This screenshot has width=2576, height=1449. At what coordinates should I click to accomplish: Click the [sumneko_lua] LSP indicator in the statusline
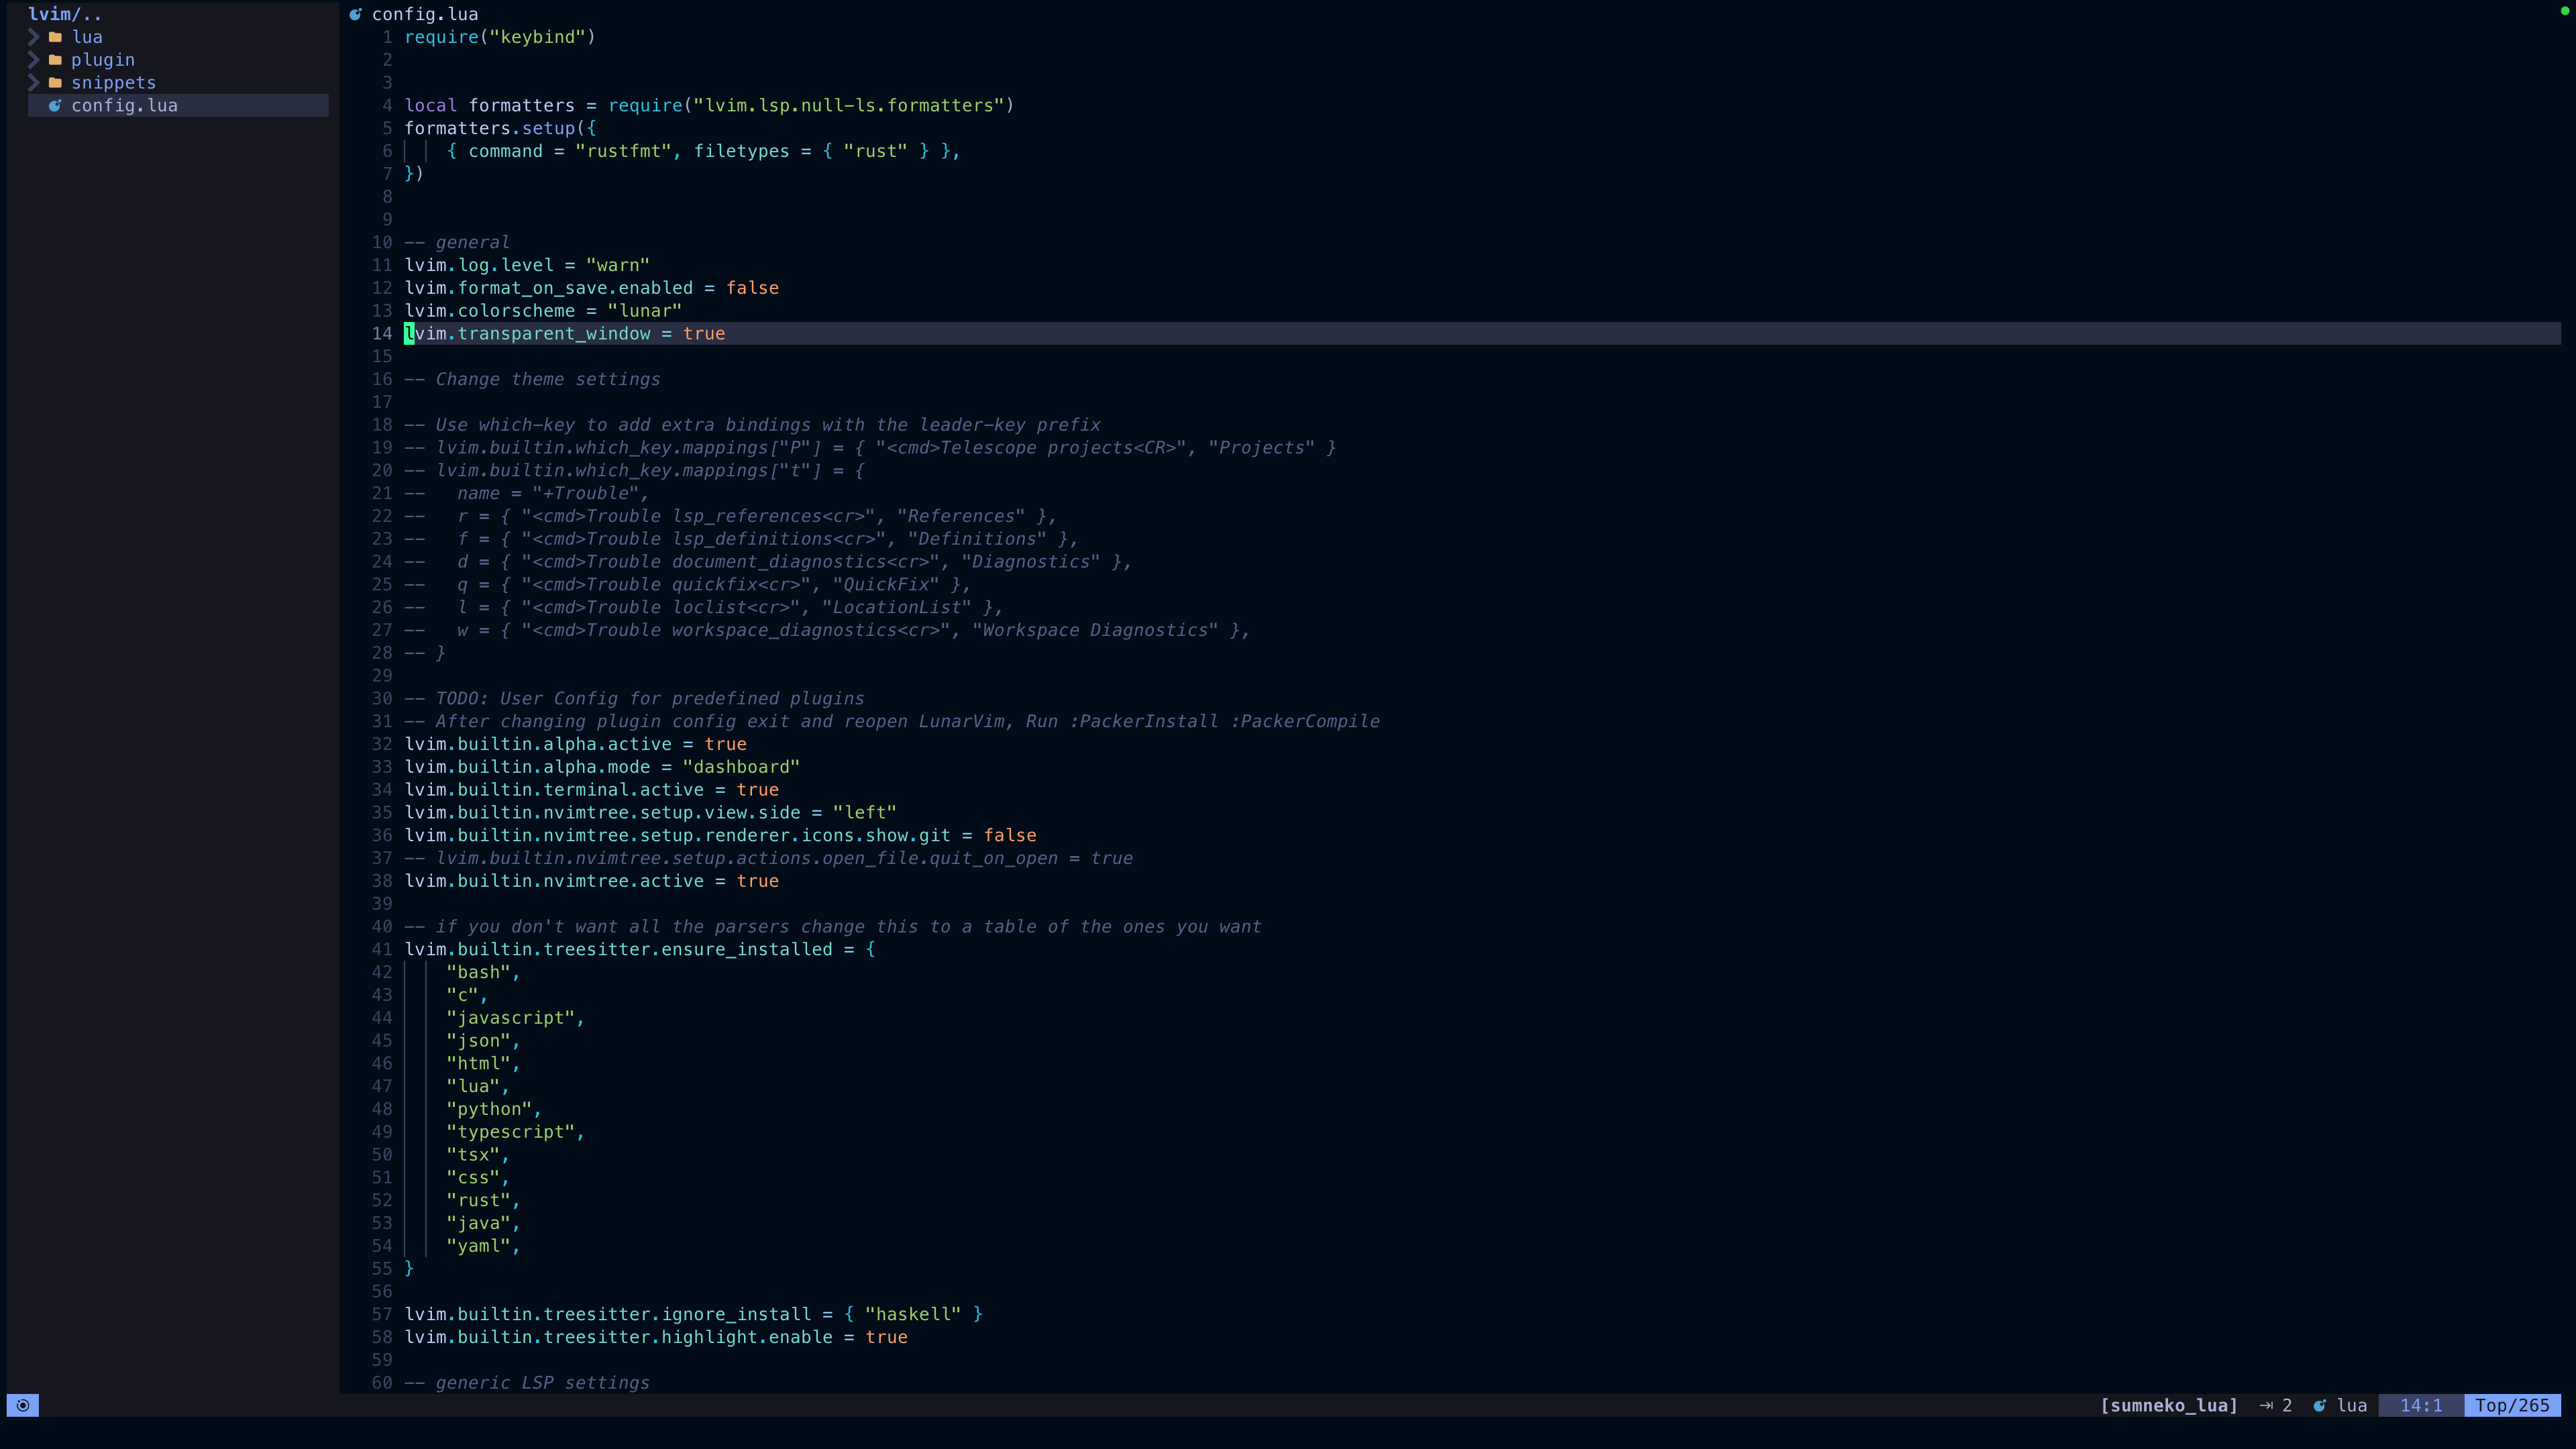2169,1405
